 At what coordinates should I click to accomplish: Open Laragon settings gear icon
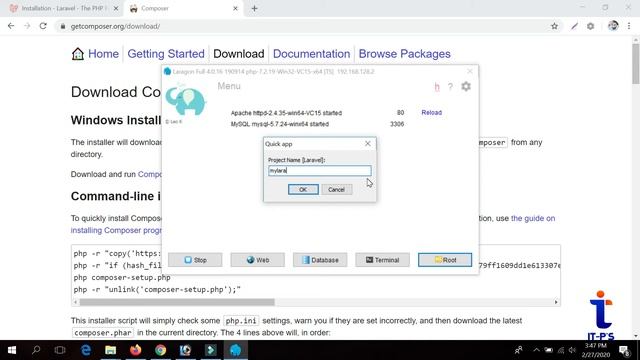(466, 87)
